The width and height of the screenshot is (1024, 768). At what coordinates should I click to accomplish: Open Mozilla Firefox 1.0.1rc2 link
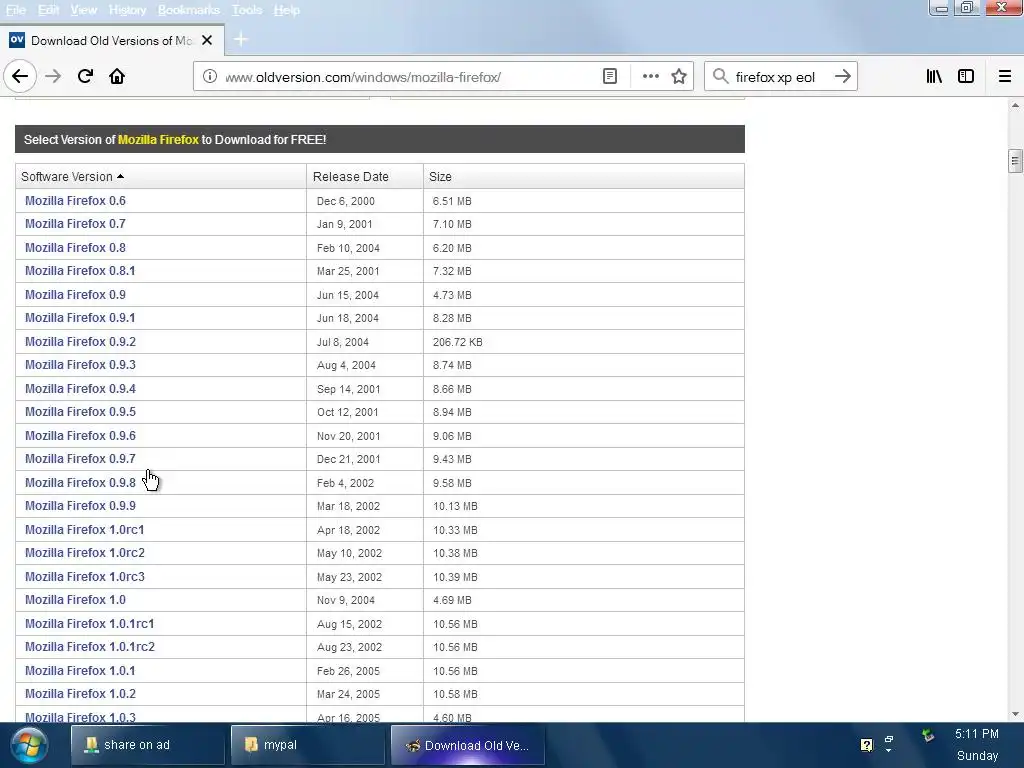(89, 647)
